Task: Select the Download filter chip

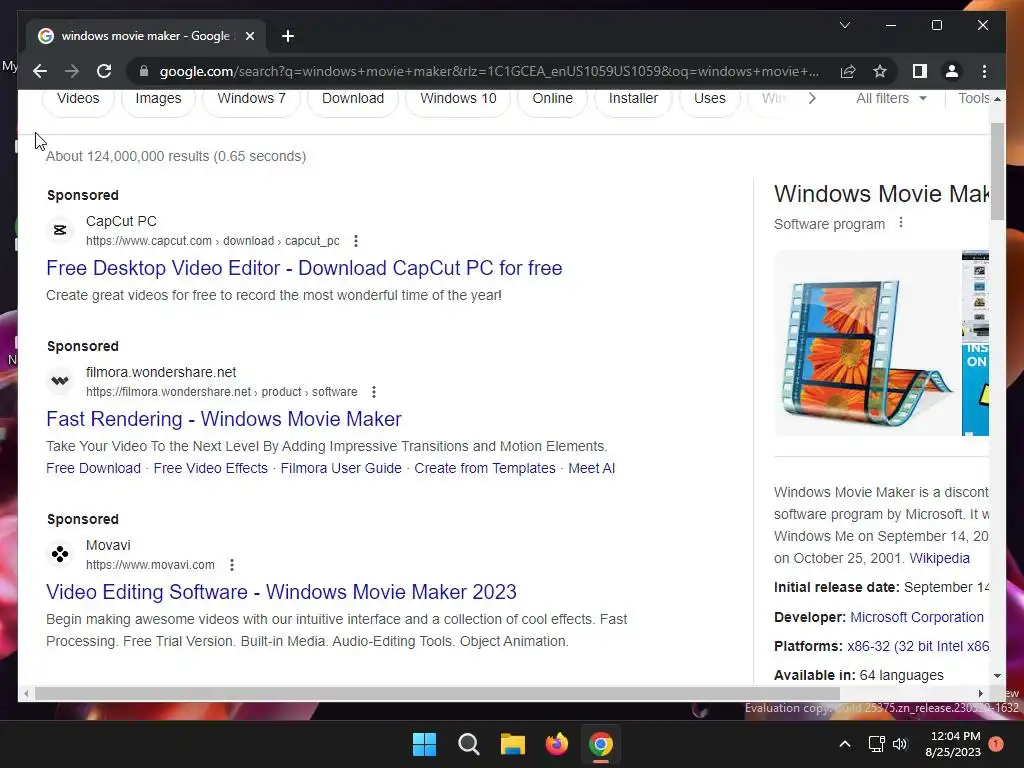Action: 353,98
